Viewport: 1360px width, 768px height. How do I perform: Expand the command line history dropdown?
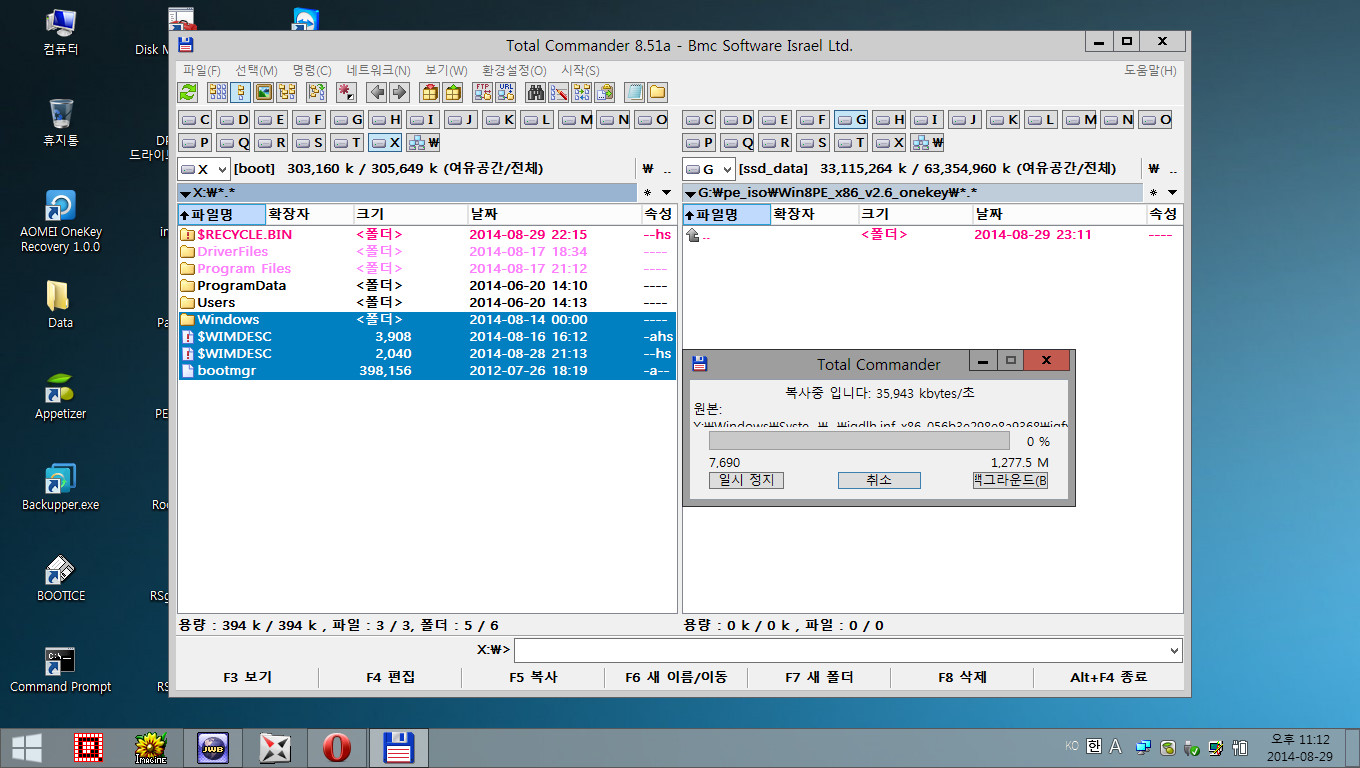click(x=1173, y=650)
